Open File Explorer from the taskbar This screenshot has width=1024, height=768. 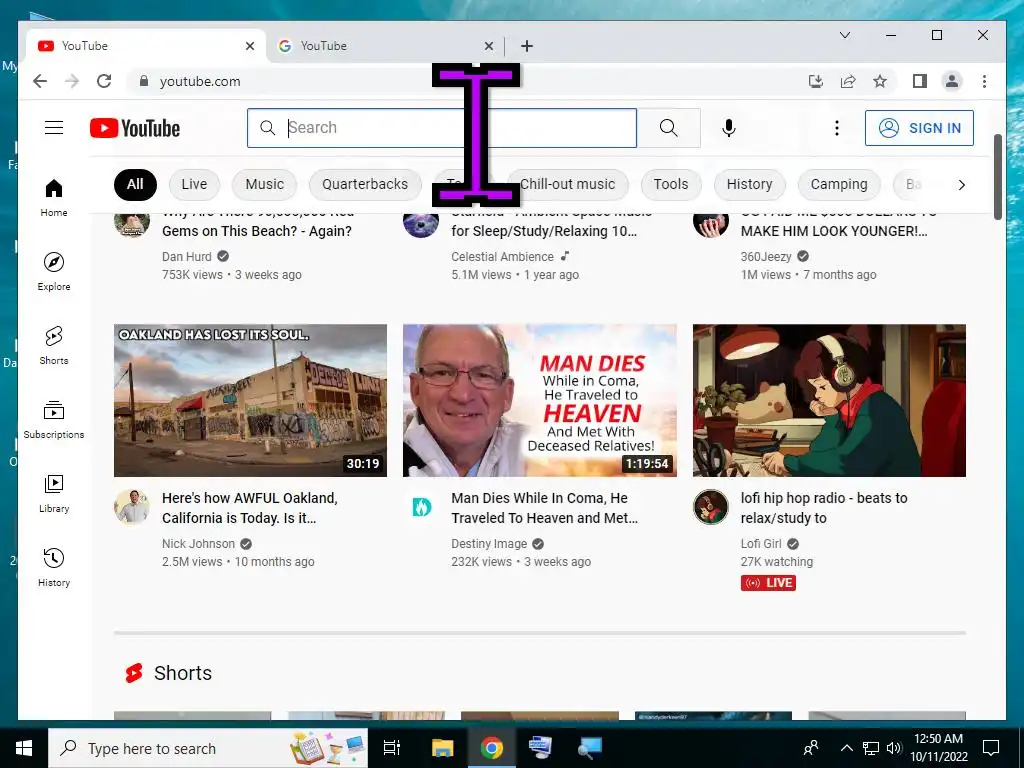pos(442,748)
